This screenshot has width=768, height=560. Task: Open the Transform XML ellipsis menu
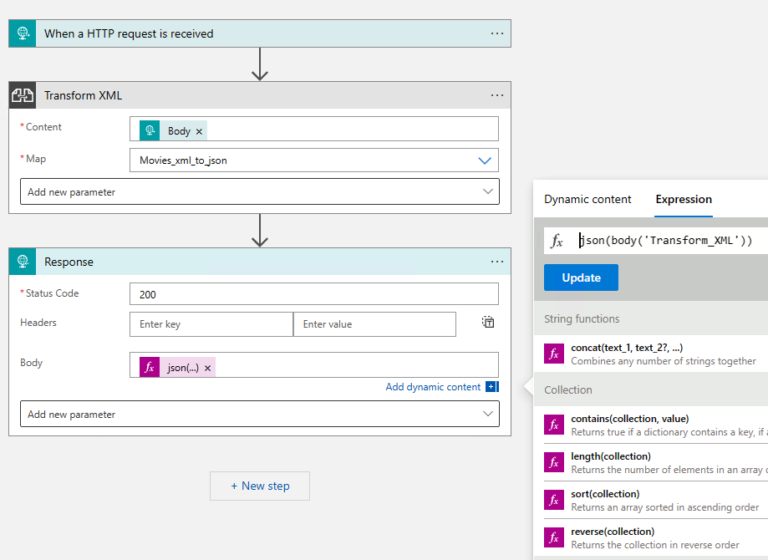coord(497,95)
